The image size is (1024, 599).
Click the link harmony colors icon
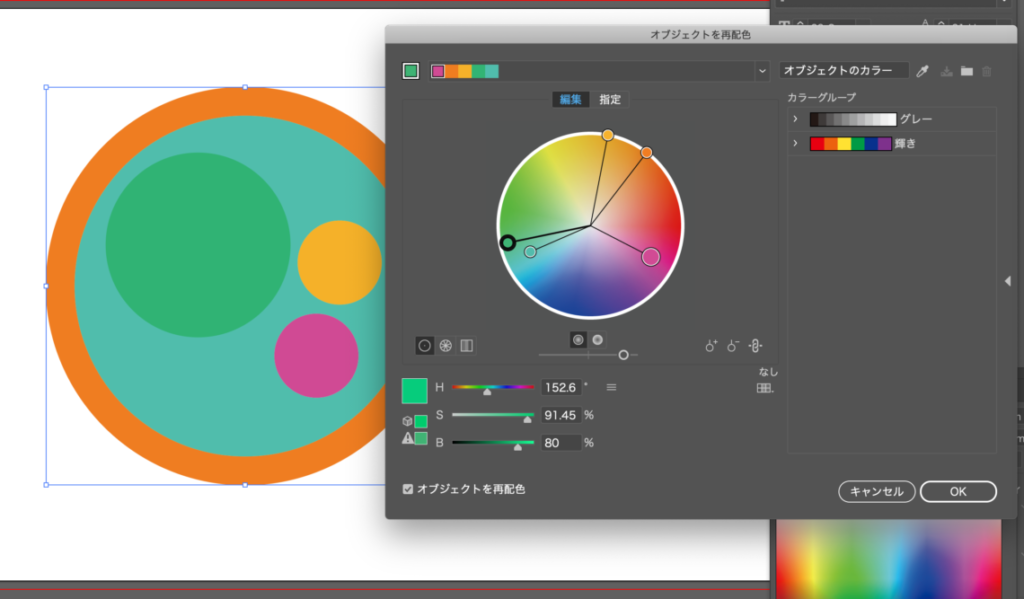pos(755,346)
